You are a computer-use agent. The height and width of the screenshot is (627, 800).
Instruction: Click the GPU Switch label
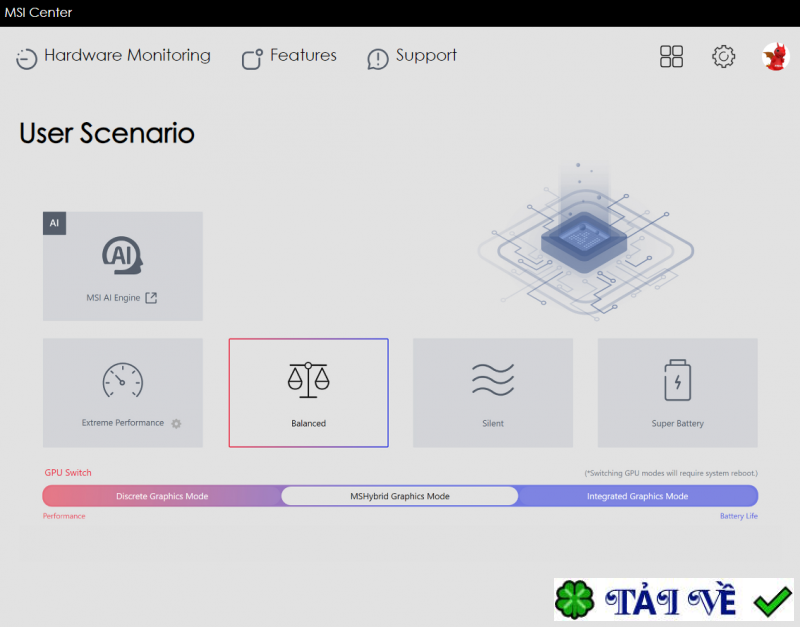(68, 472)
